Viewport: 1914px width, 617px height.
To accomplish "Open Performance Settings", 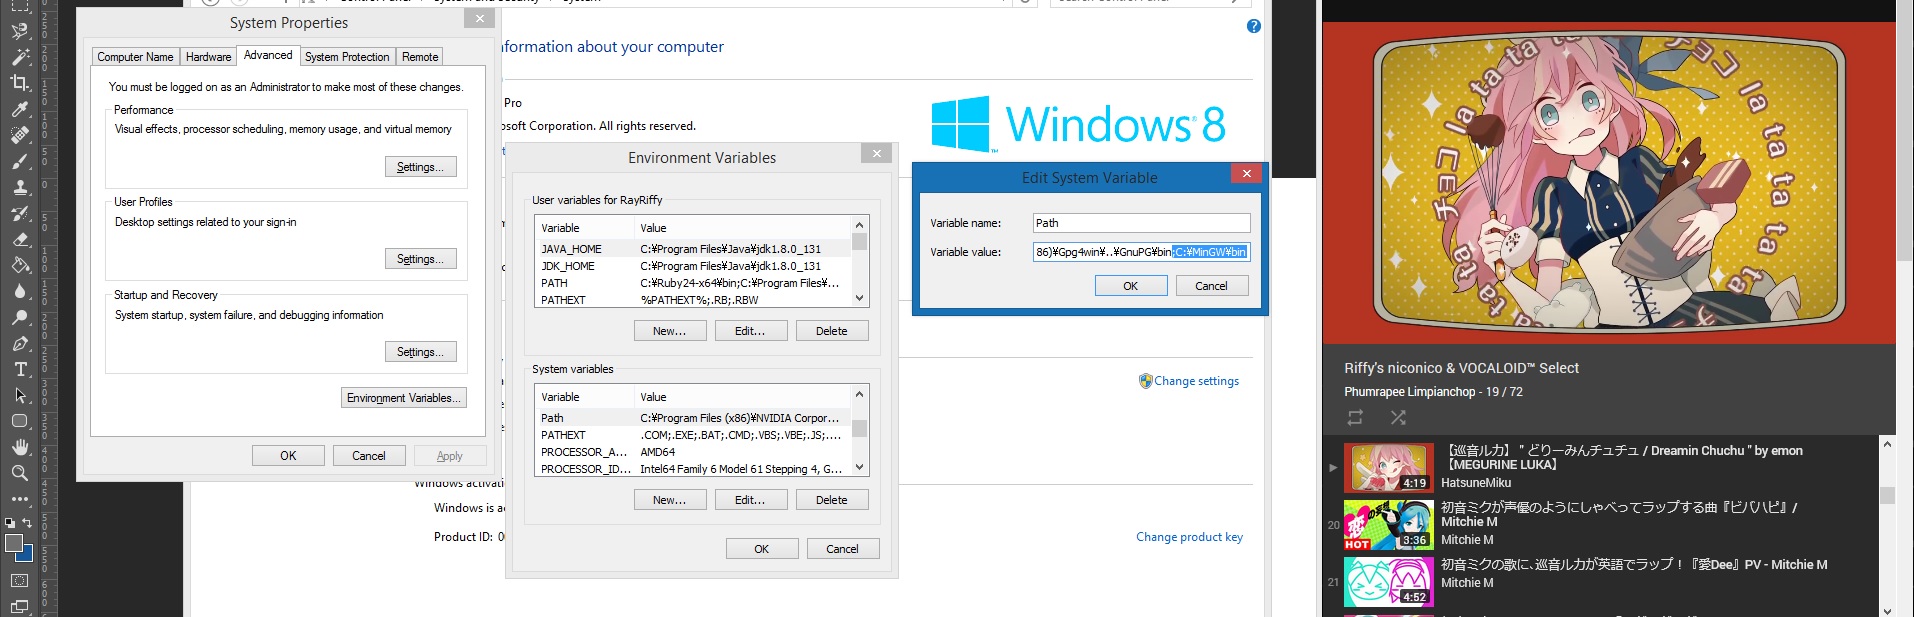I will tap(420, 167).
